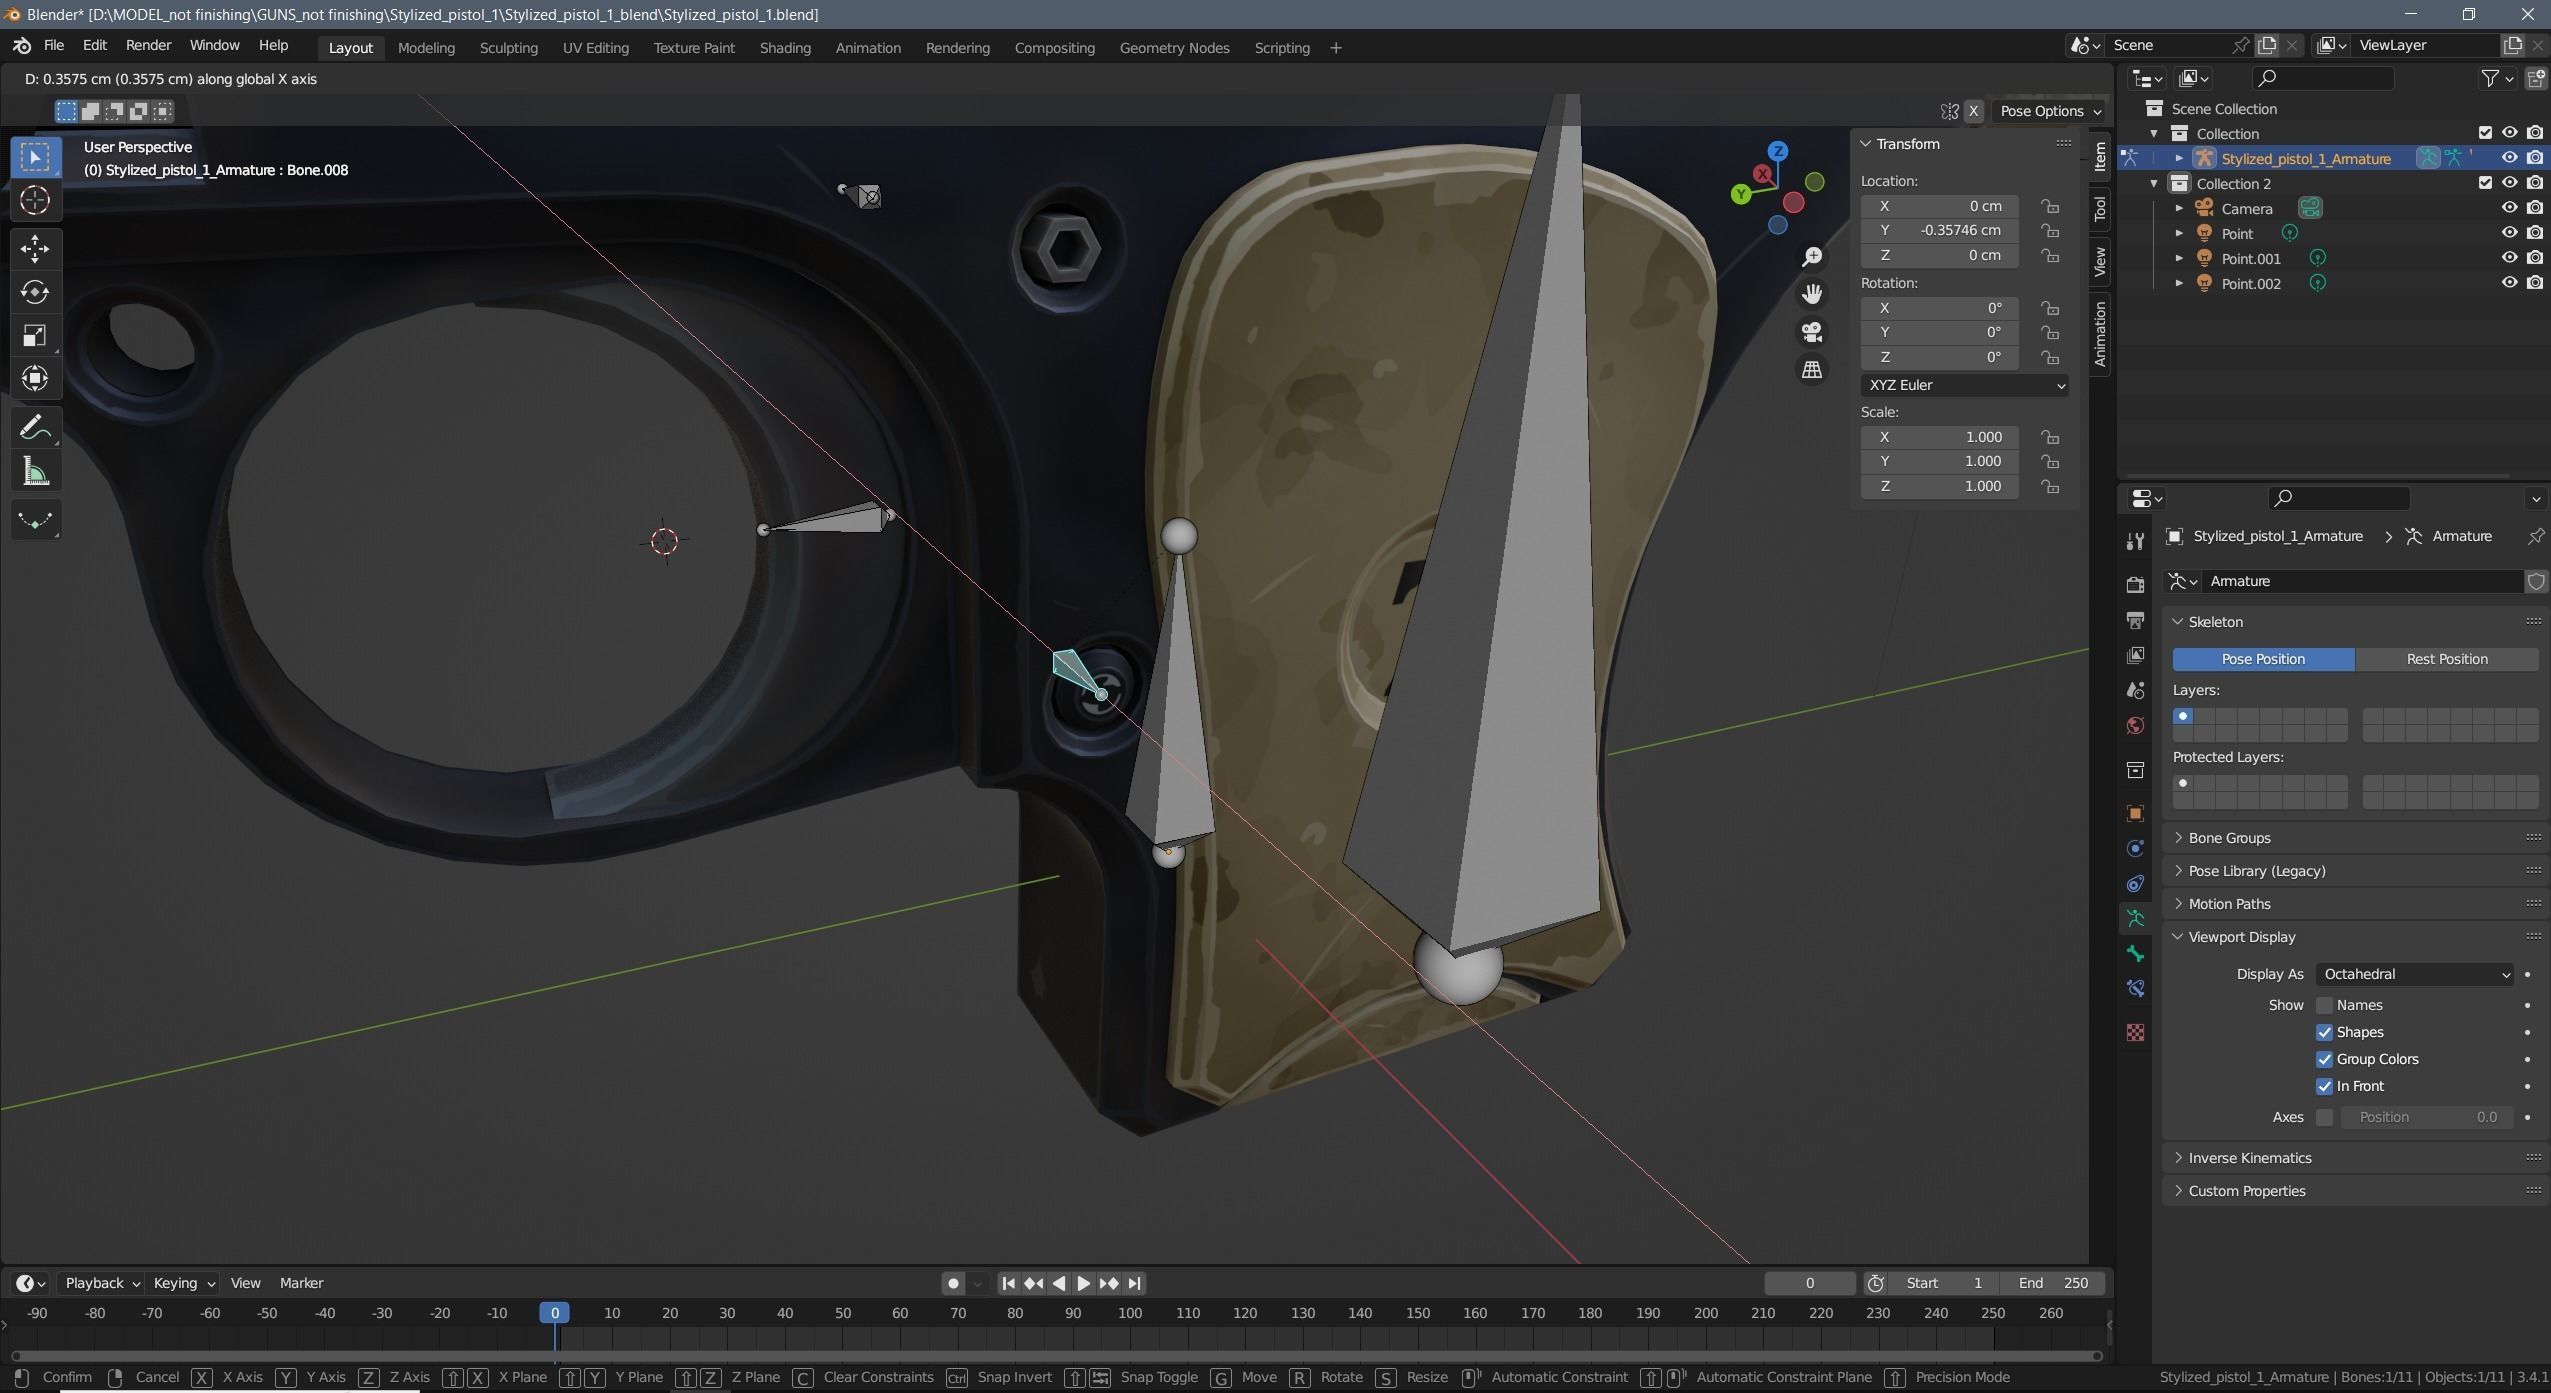Image resolution: width=2551 pixels, height=1393 pixels.
Task: Expand the Inverse Kinematics panel
Action: [2249, 1158]
